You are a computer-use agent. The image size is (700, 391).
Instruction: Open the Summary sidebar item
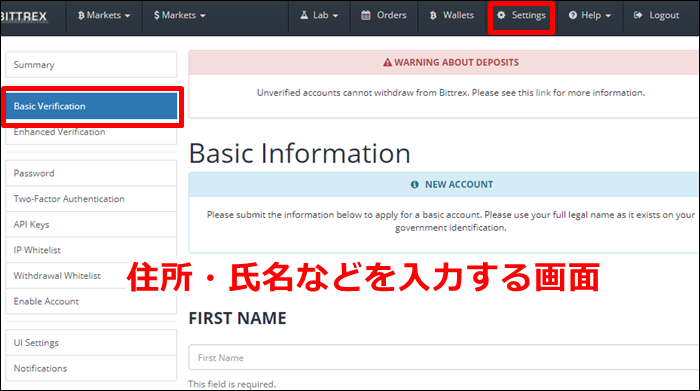pos(91,65)
